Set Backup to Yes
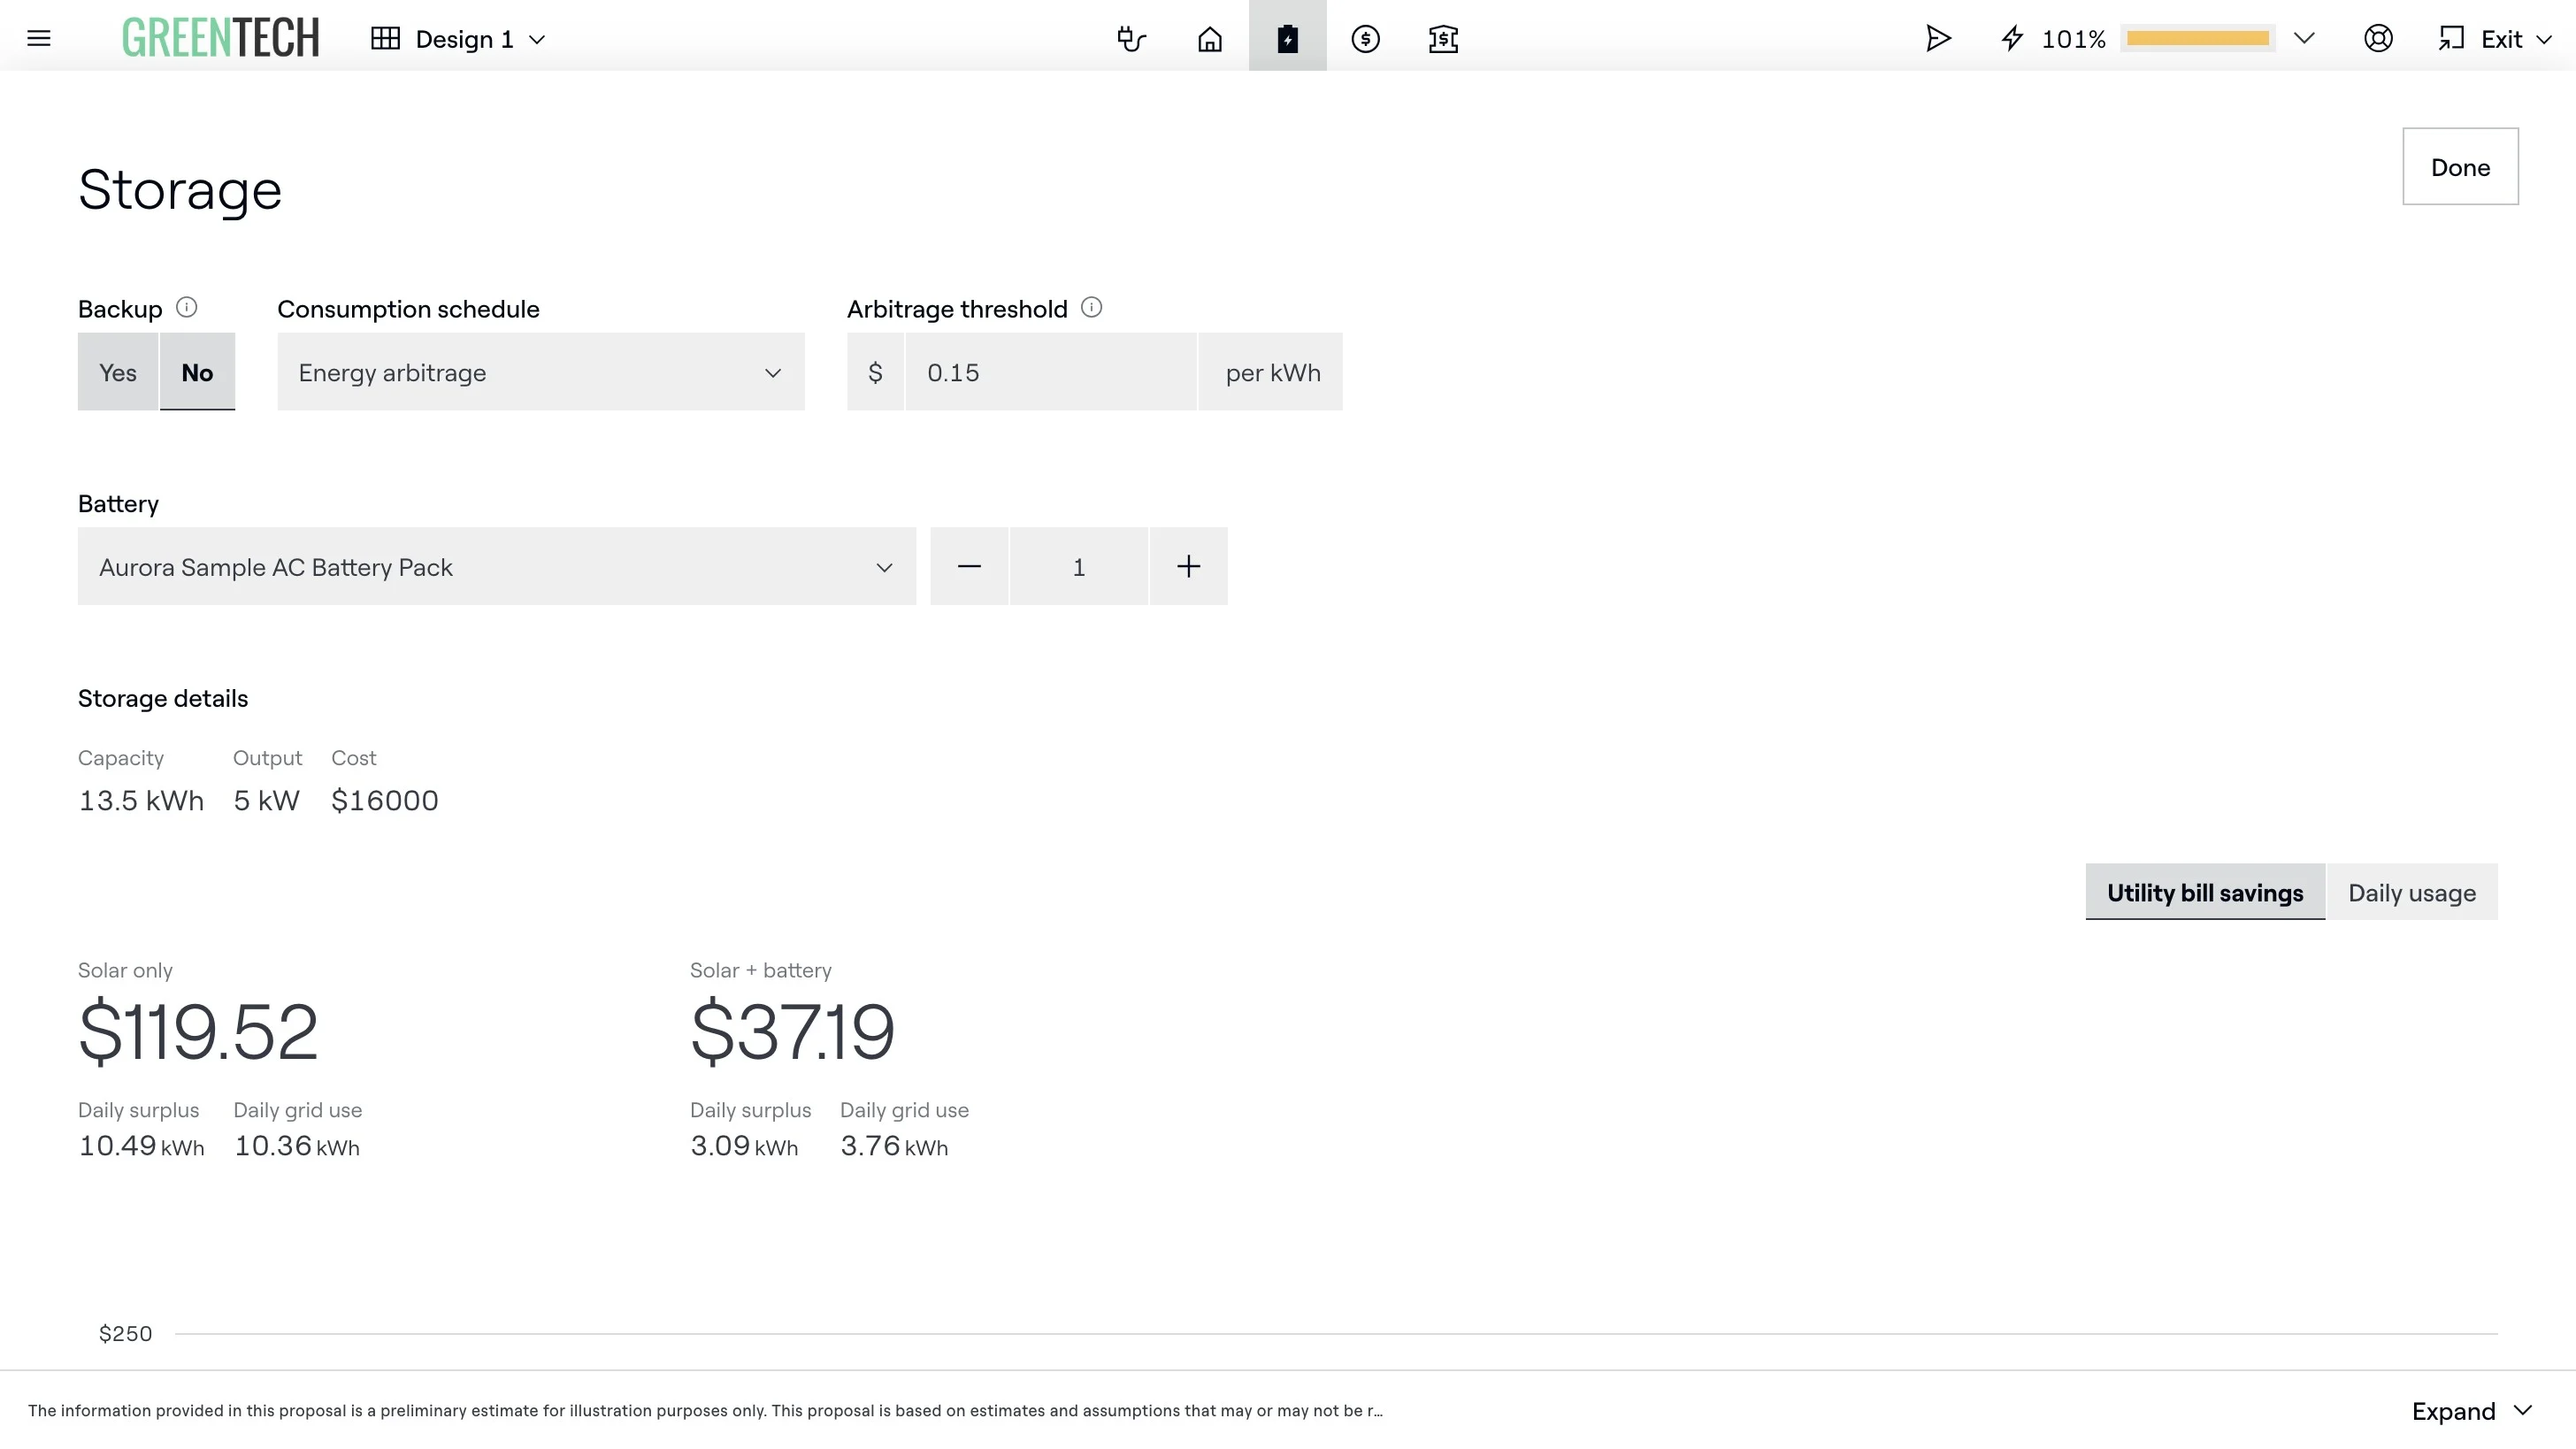Viewport: 2576px width, 1449px height. tap(118, 372)
